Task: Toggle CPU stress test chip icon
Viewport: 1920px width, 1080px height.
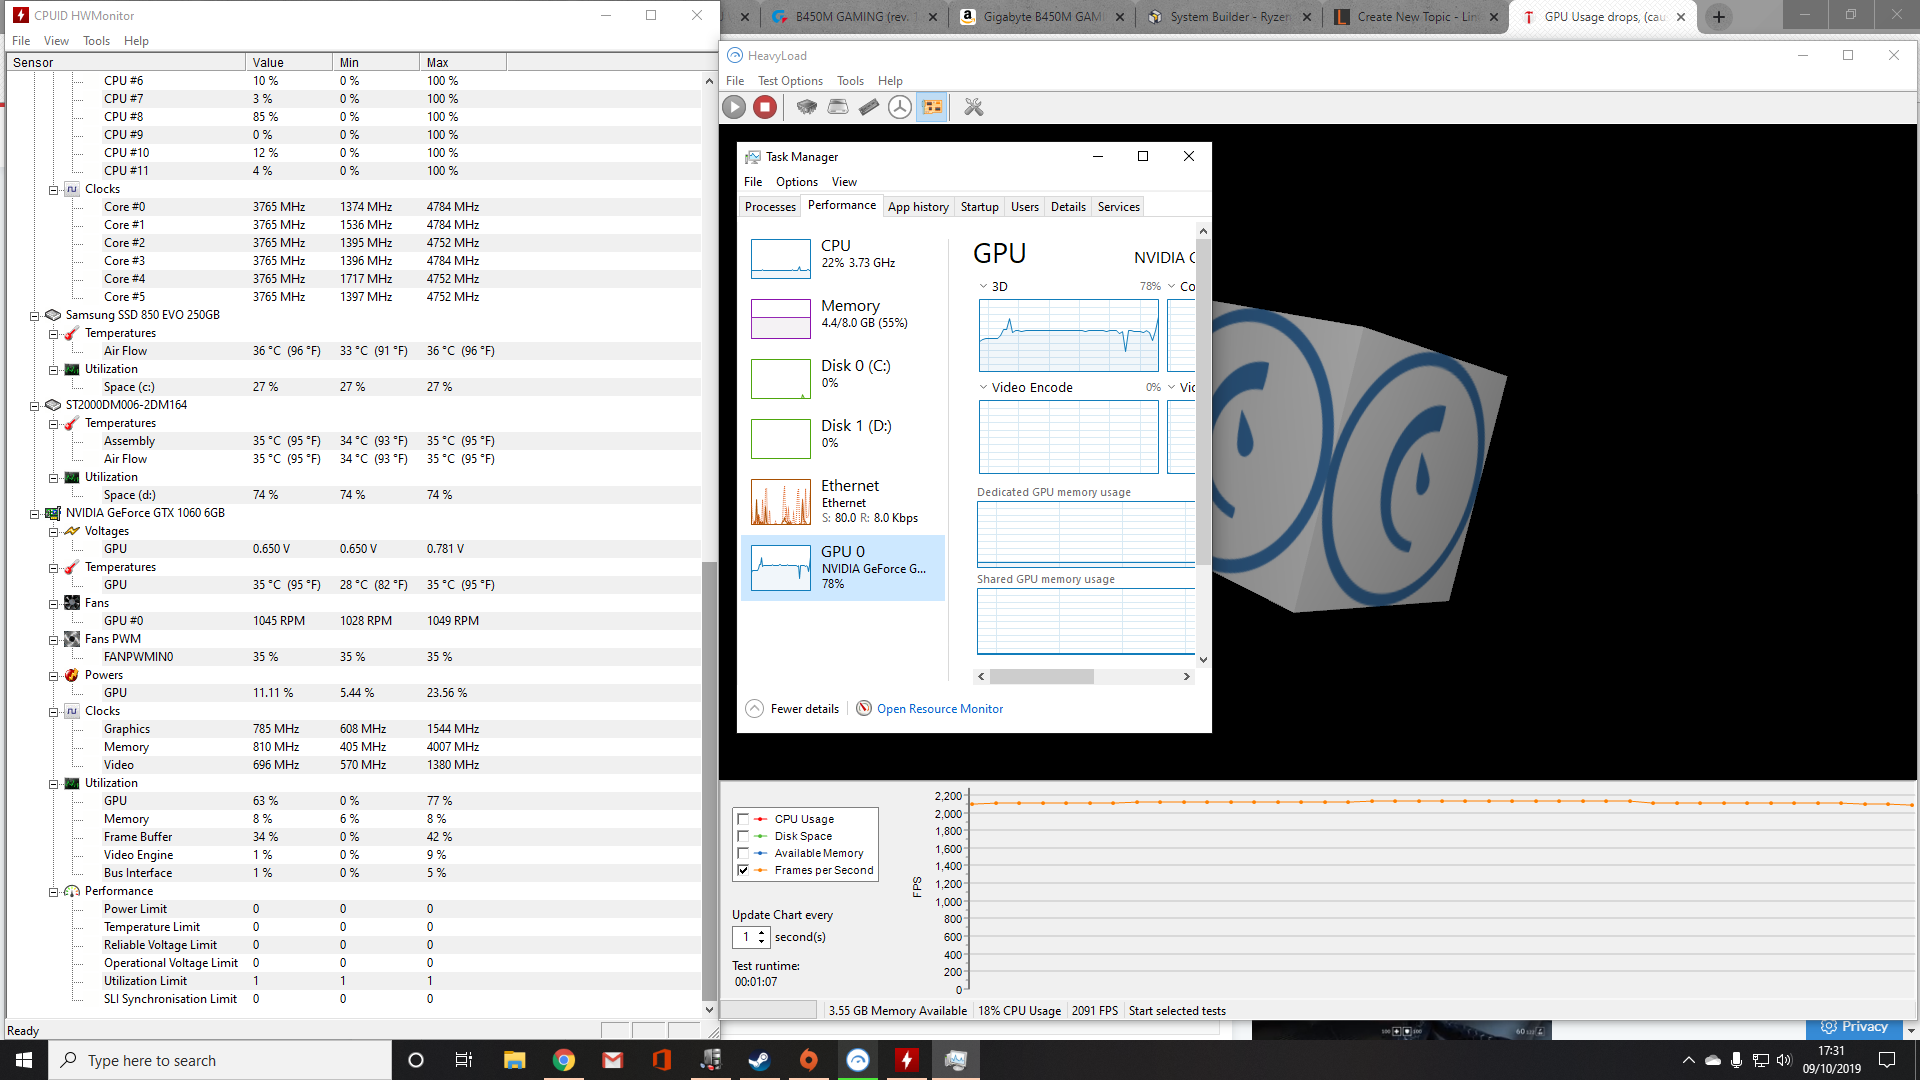Action: click(x=807, y=107)
